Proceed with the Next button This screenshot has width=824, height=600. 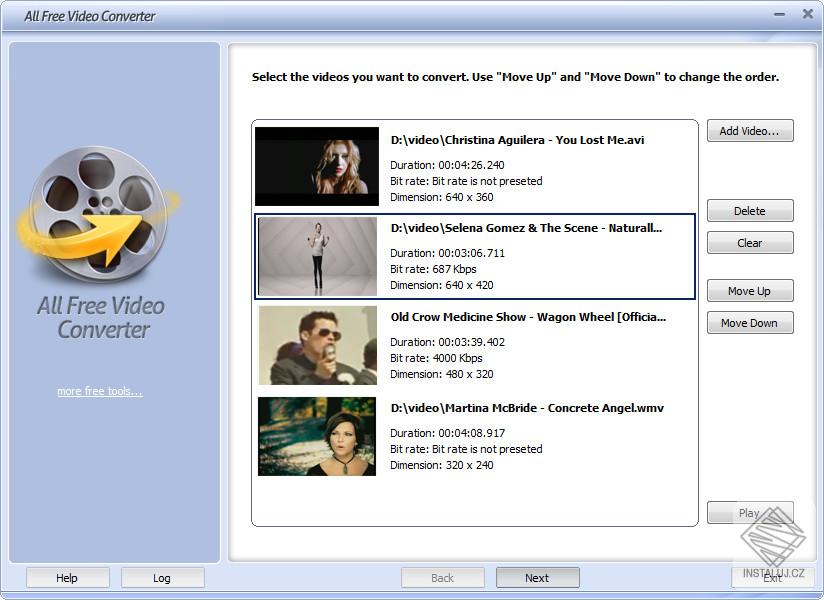coord(537,577)
